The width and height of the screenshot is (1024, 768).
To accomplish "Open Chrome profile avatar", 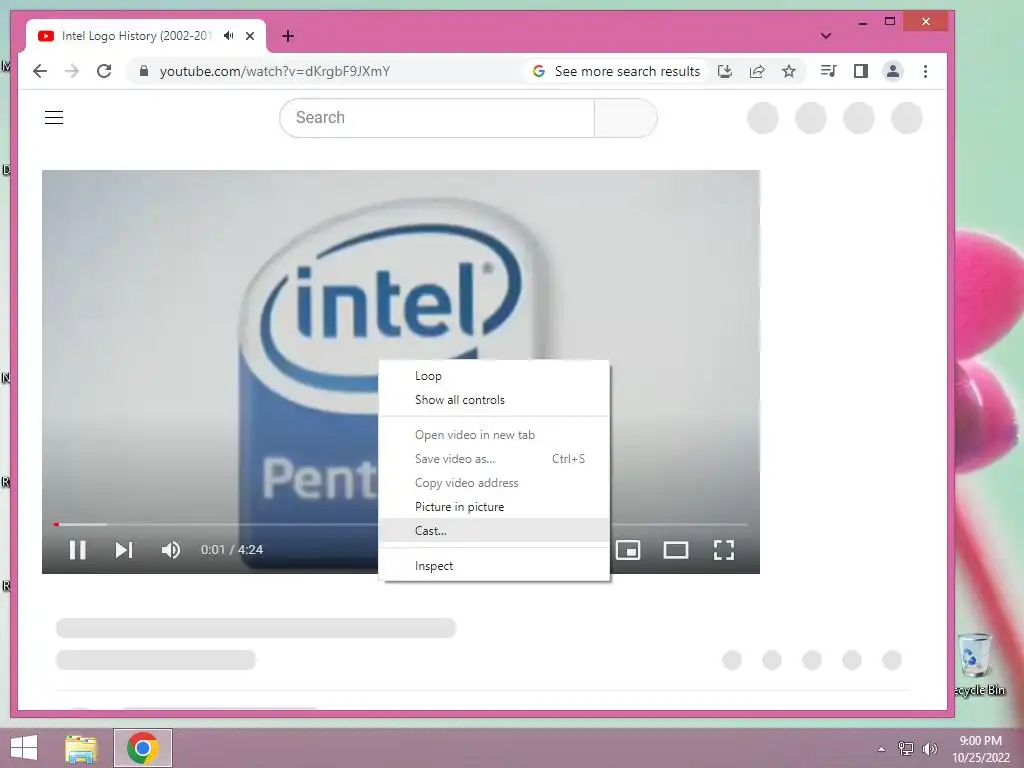I will pyautogui.click(x=893, y=71).
